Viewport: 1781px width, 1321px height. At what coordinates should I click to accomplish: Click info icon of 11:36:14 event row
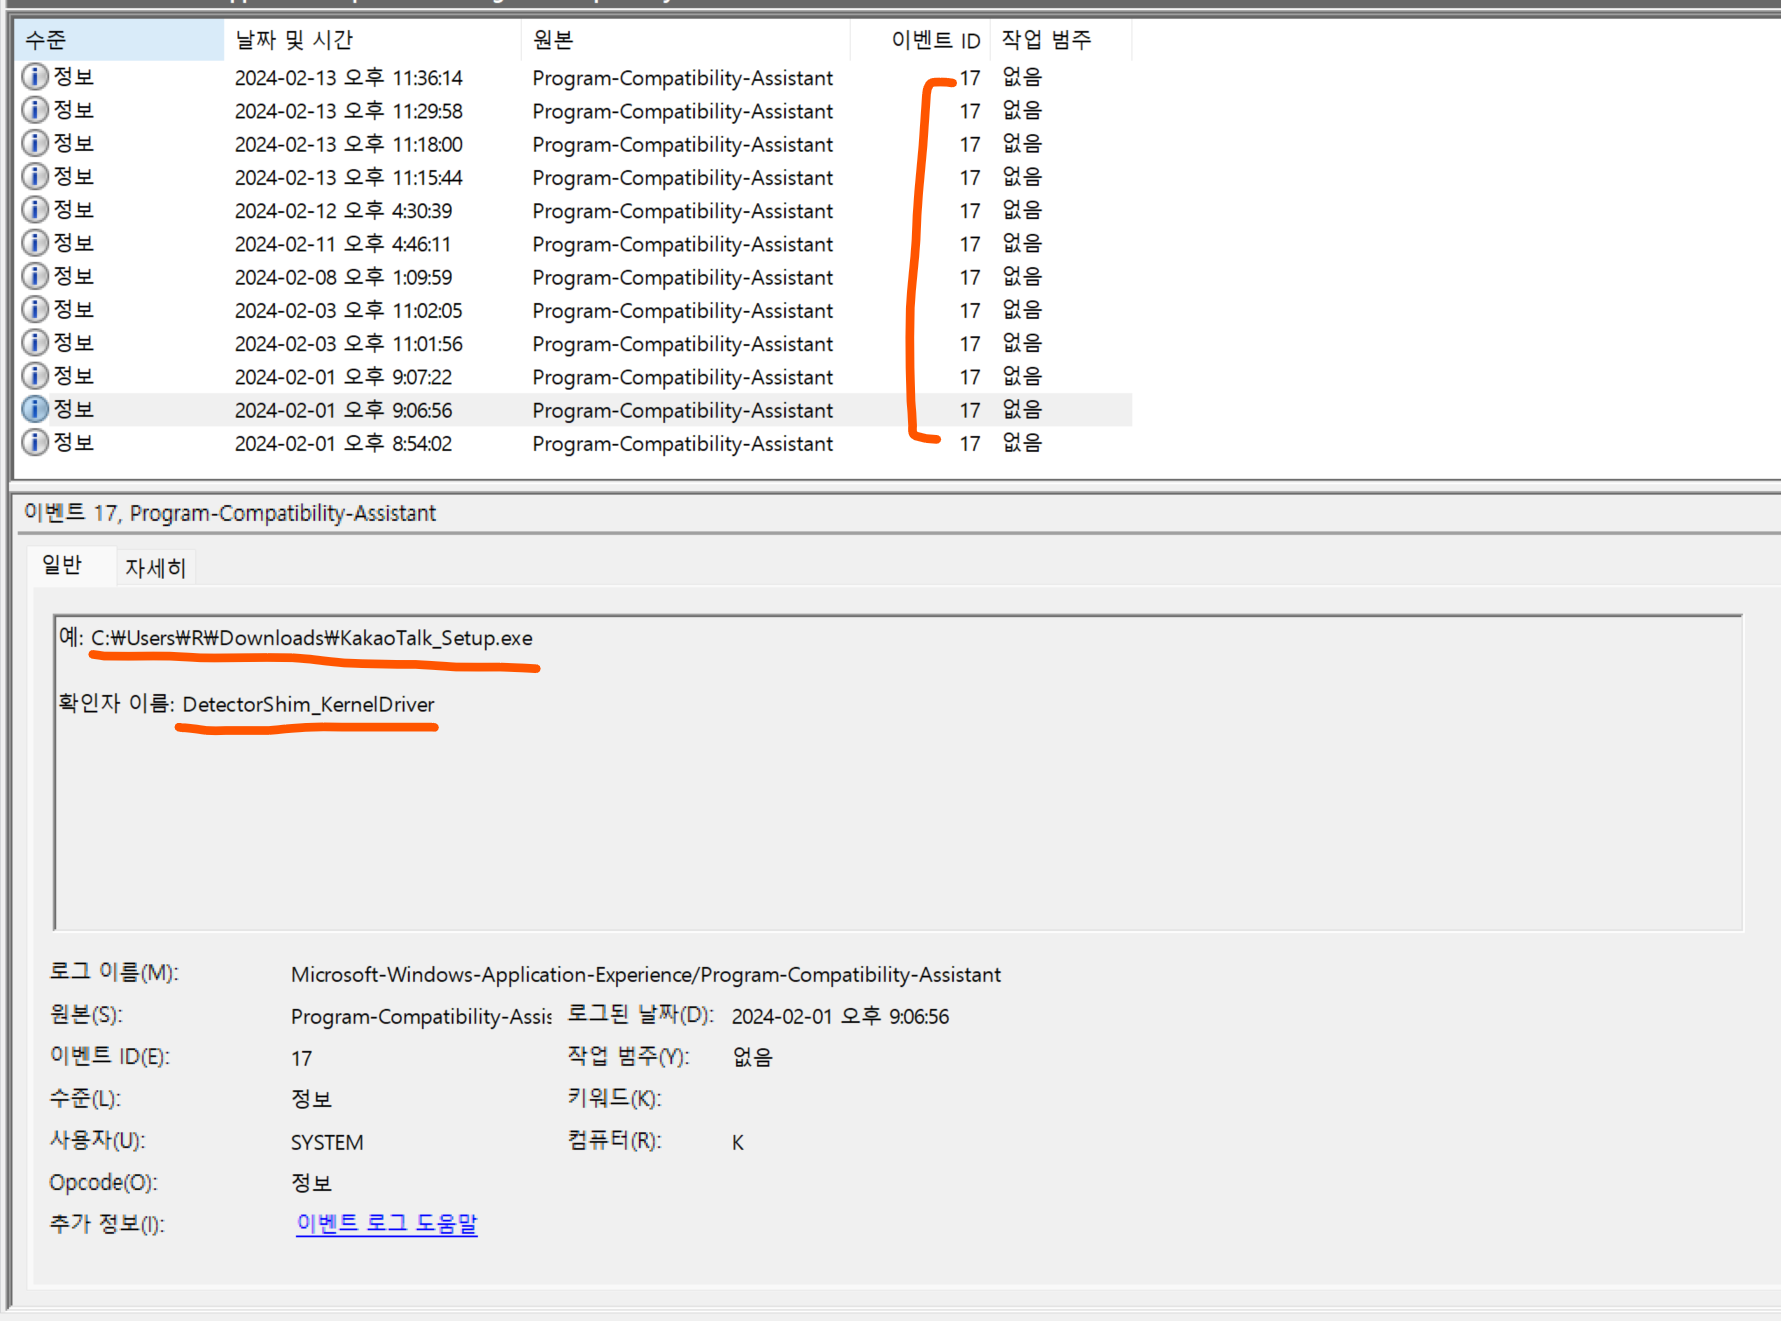[x=35, y=77]
